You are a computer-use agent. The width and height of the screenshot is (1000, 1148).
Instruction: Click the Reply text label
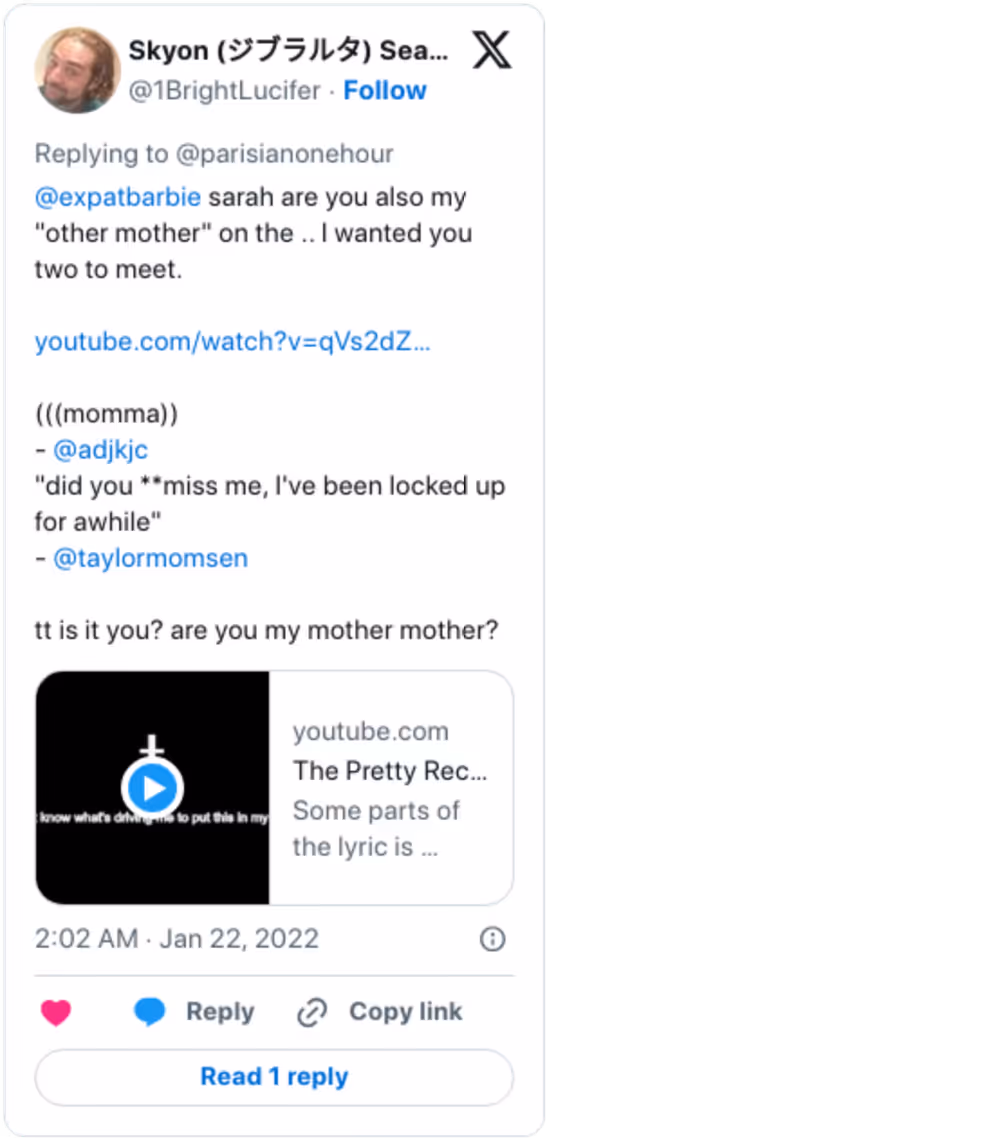click(220, 1012)
